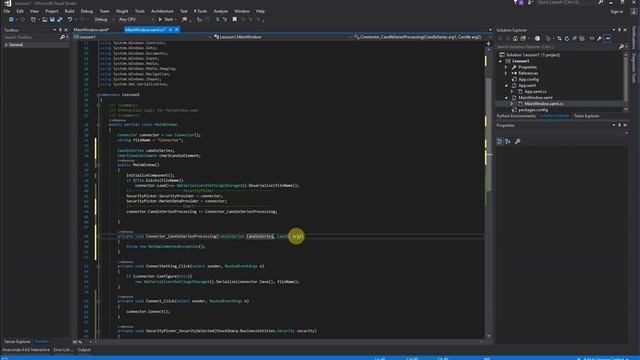Image resolution: width=640 pixels, height=360 pixels.
Task: Pin the Toolbox panel with pushpin icon
Action: tap(60, 30)
